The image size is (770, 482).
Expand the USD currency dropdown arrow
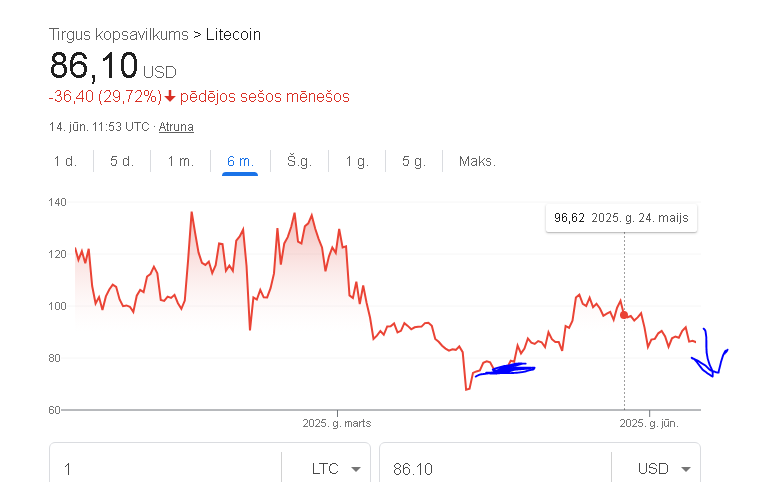(686, 469)
